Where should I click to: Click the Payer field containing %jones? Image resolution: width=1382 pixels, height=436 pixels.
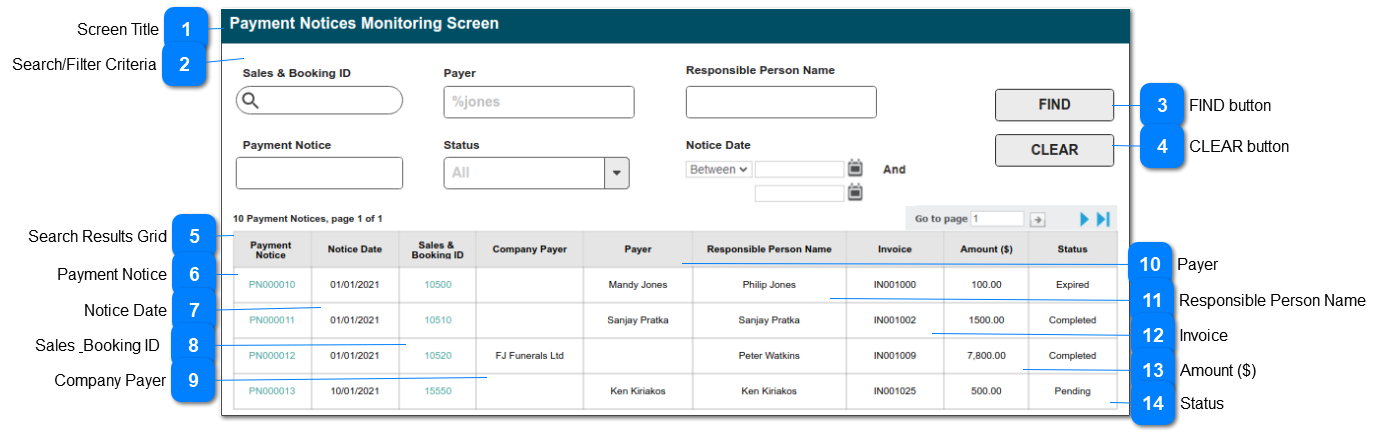pyautogui.click(x=539, y=102)
